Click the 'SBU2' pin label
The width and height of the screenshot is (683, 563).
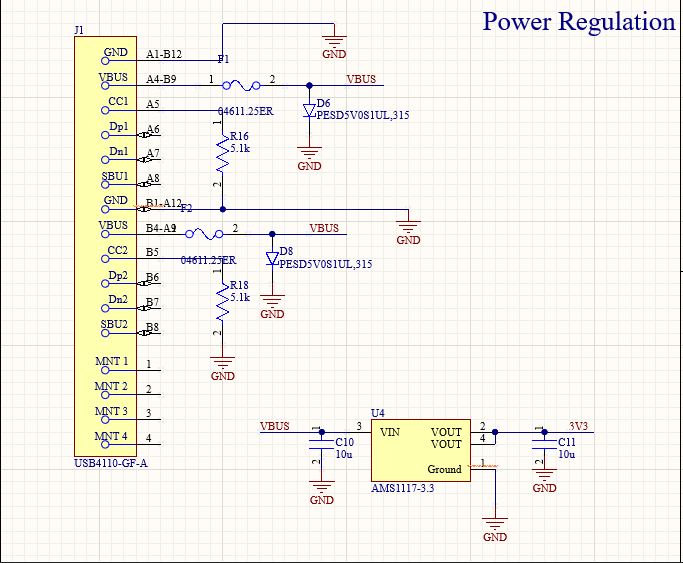pos(114,325)
